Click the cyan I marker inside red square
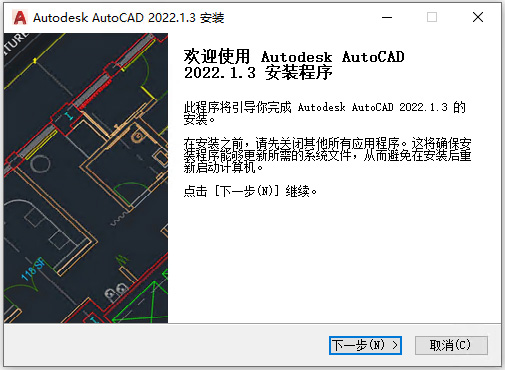Viewport: 505px width, 370px height. coord(69,116)
